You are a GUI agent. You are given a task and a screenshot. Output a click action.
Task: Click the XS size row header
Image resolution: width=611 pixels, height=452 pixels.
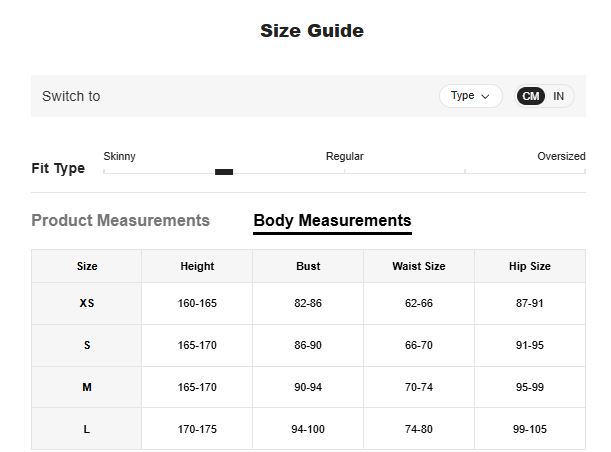pos(87,303)
